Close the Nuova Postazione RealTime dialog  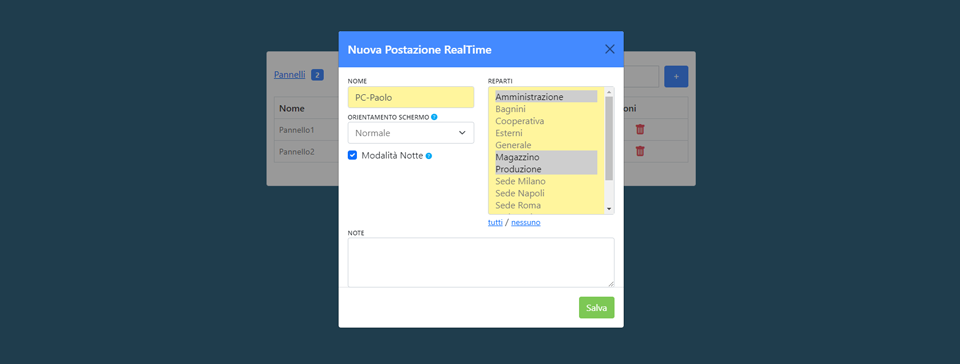pos(610,49)
